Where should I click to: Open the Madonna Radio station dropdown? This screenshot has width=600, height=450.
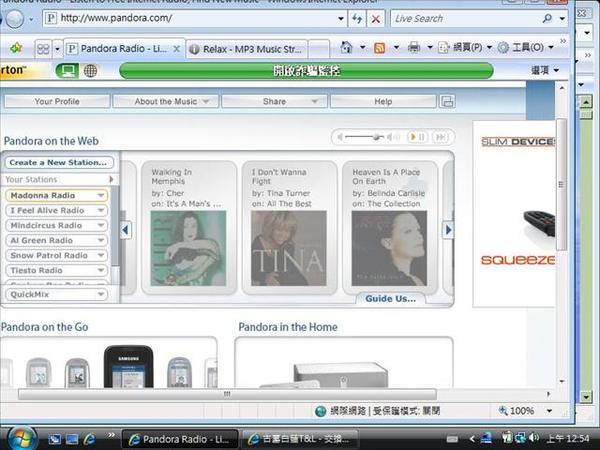pos(101,196)
